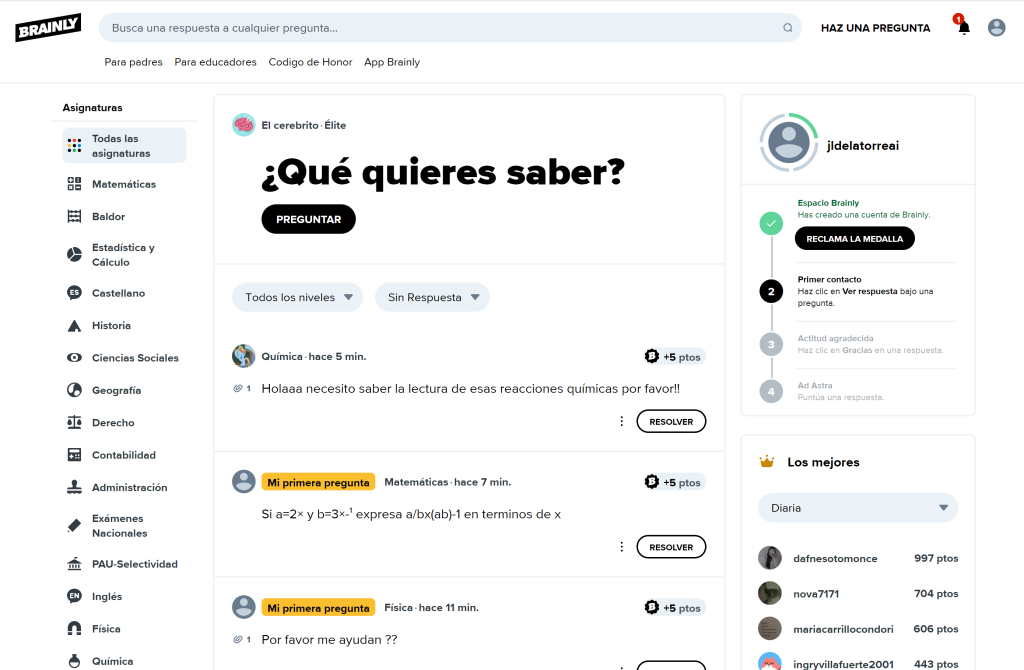Viewport: 1024px width, 670px height.
Task: Click RESOLVER on the Matemáticas question
Action: (x=671, y=547)
